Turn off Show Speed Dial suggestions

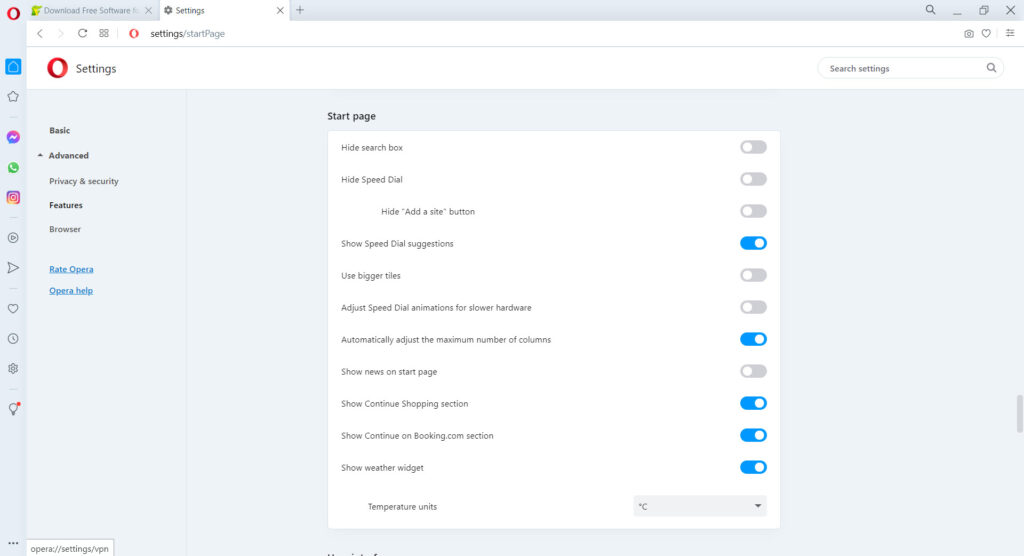click(x=753, y=243)
